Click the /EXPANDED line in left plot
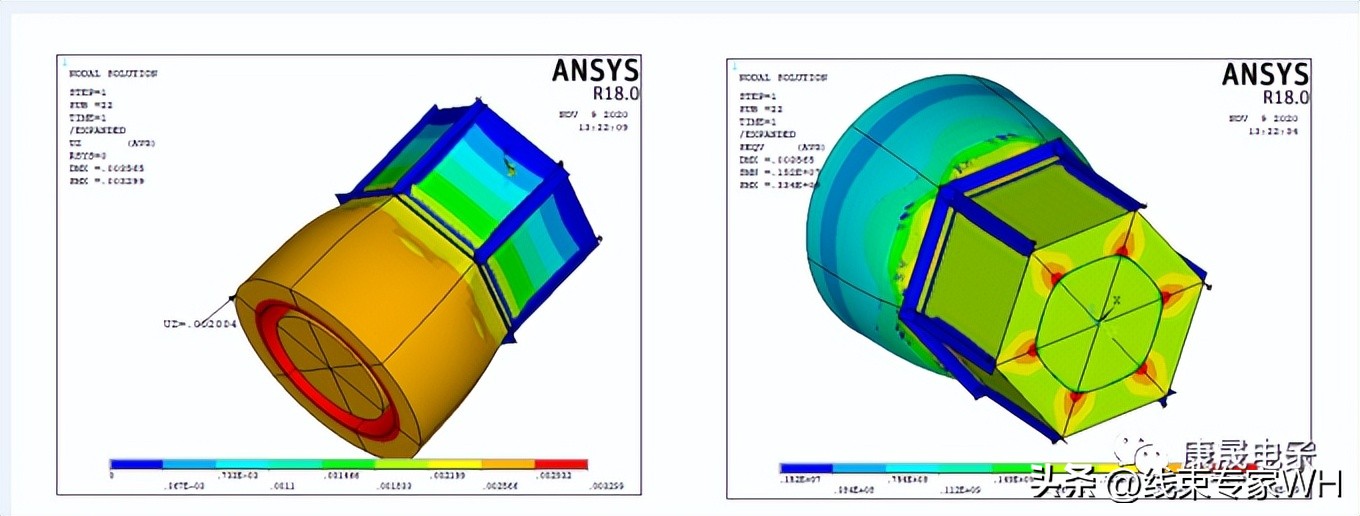 [x=97, y=130]
